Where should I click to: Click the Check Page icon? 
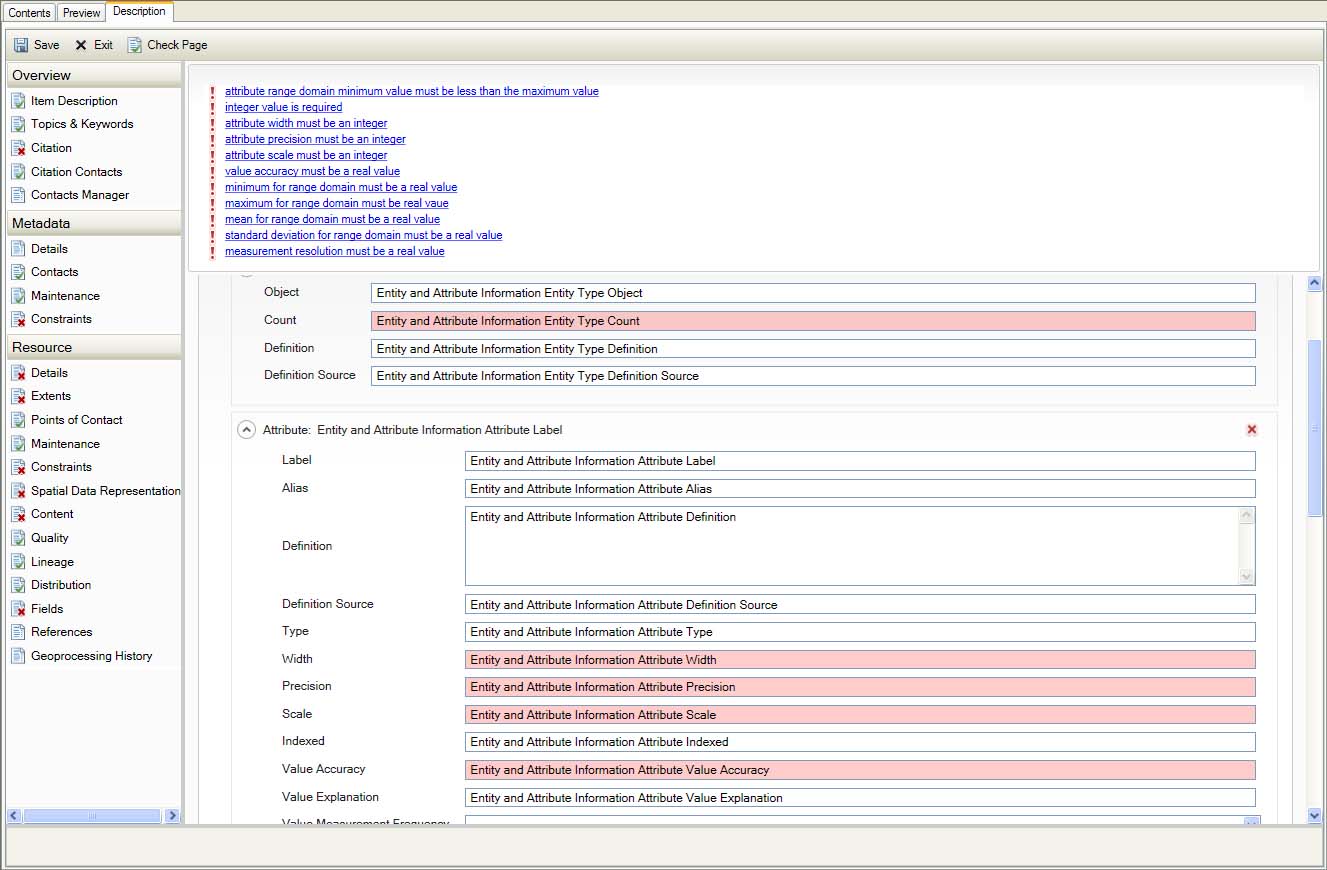pos(135,45)
